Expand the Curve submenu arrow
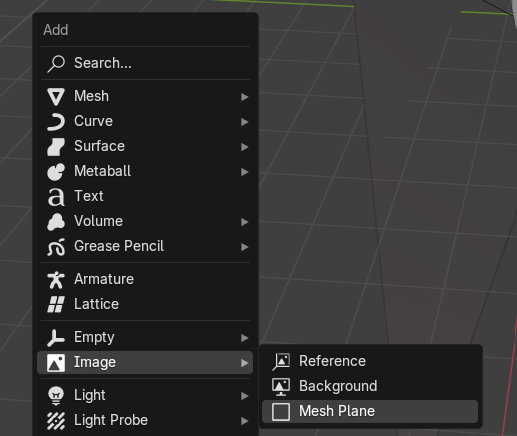The image size is (517, 436). 245,122
